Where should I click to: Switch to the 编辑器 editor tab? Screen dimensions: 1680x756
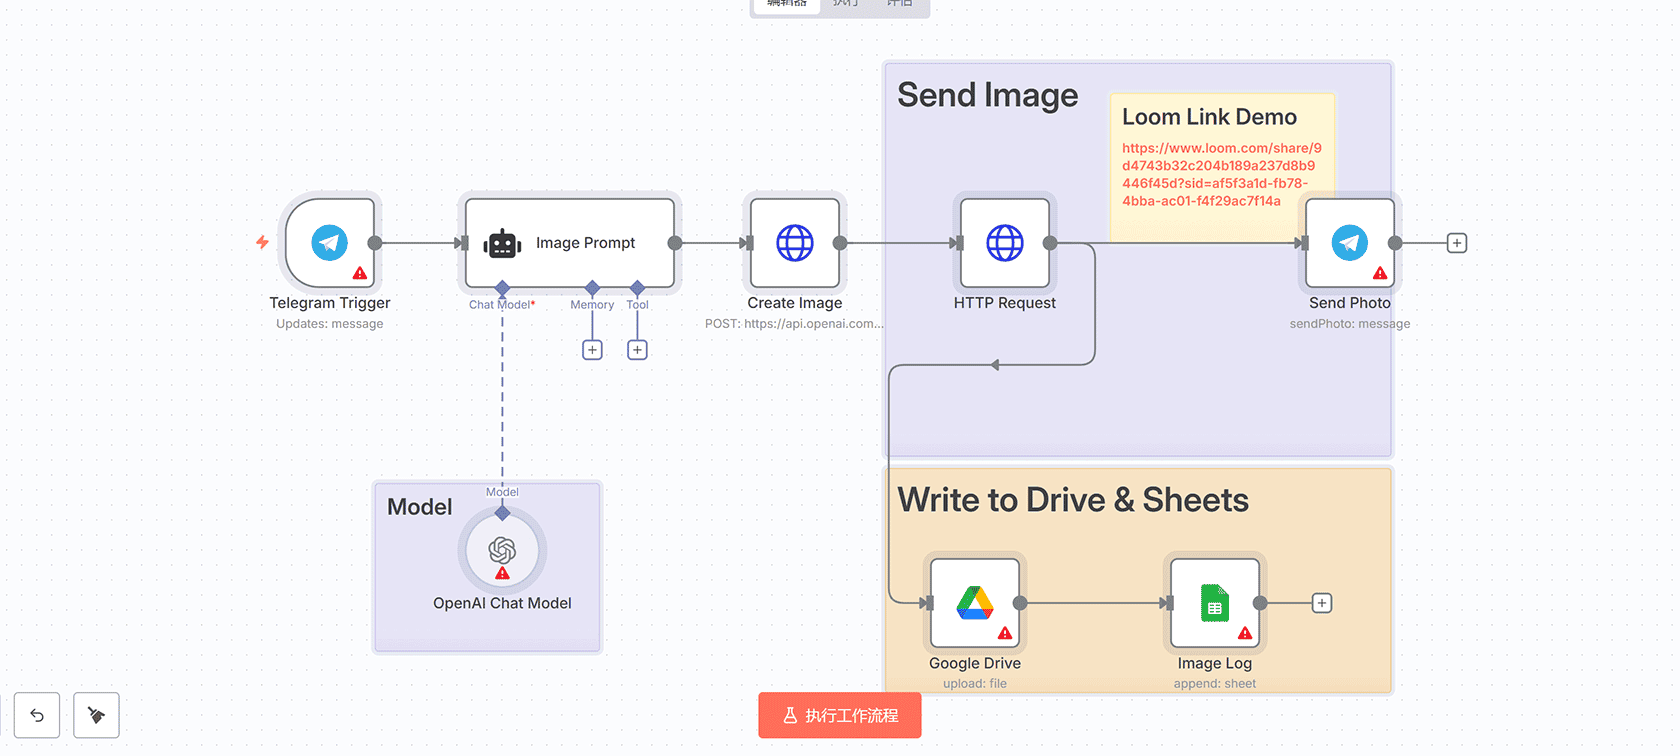(787, 4)
